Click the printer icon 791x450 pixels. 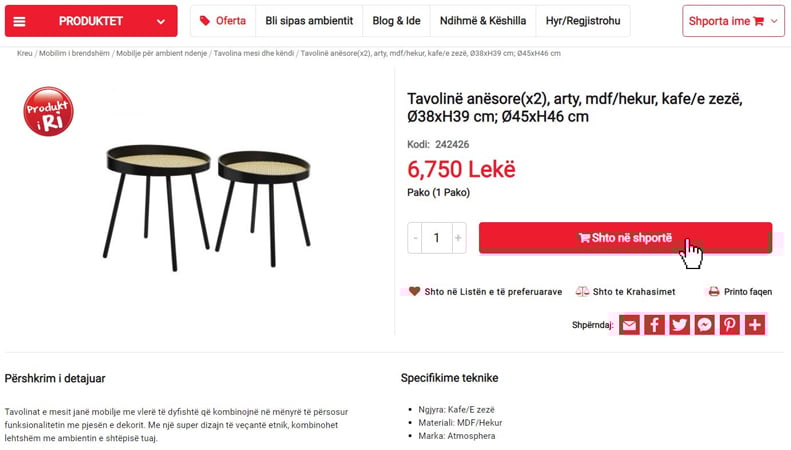pos(713,292)
